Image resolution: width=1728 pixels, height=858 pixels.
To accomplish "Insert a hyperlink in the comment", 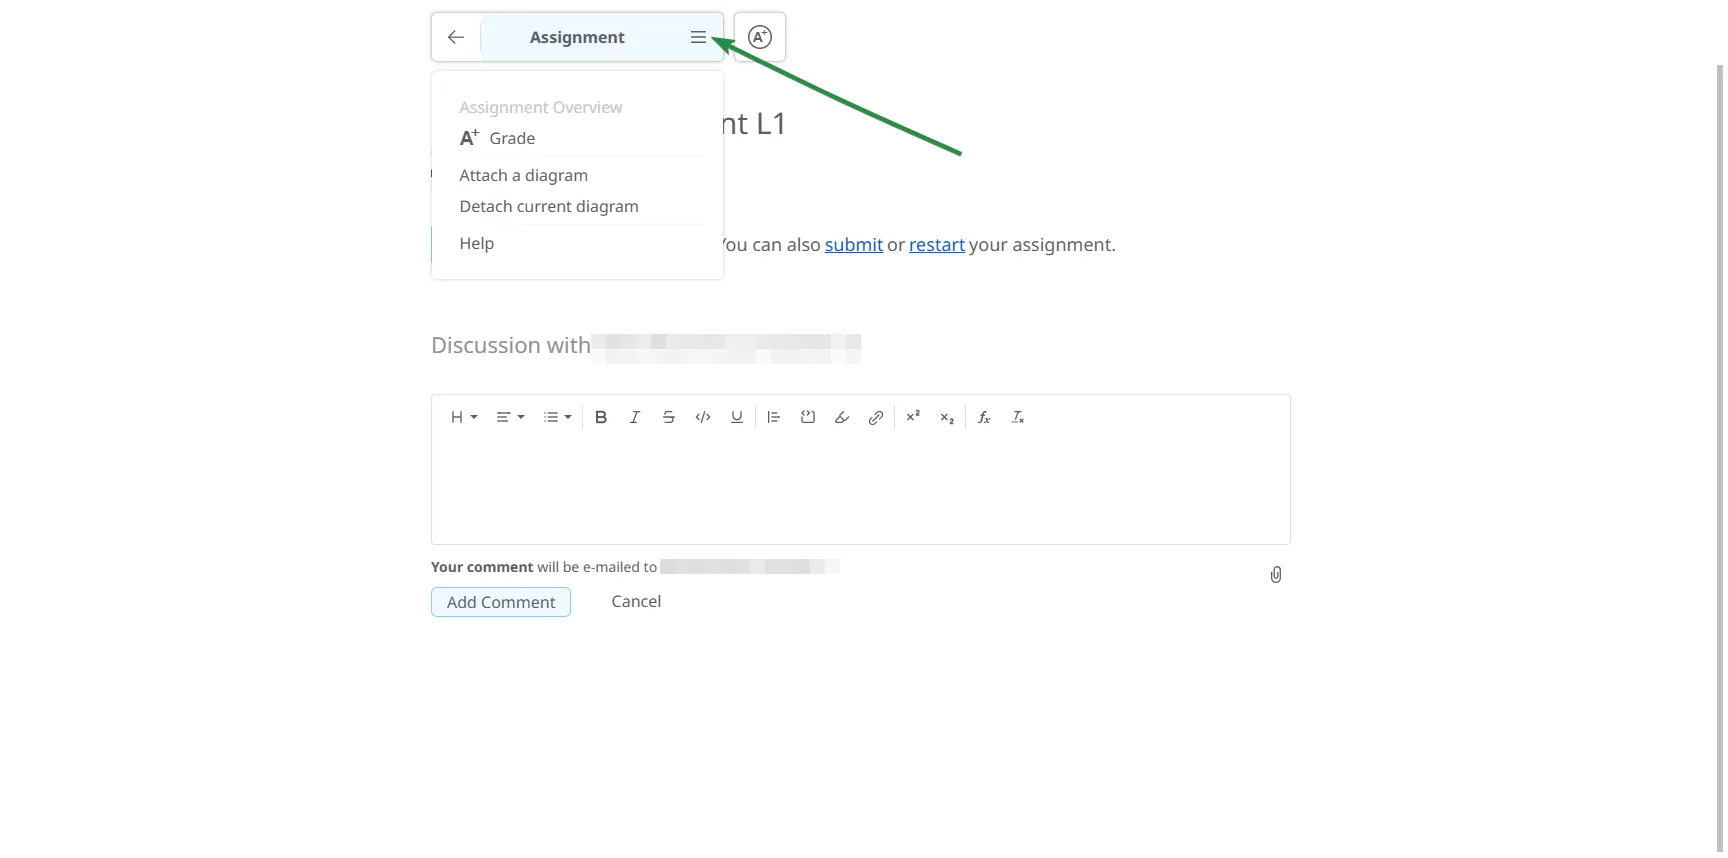I will (x=876, y=418).
